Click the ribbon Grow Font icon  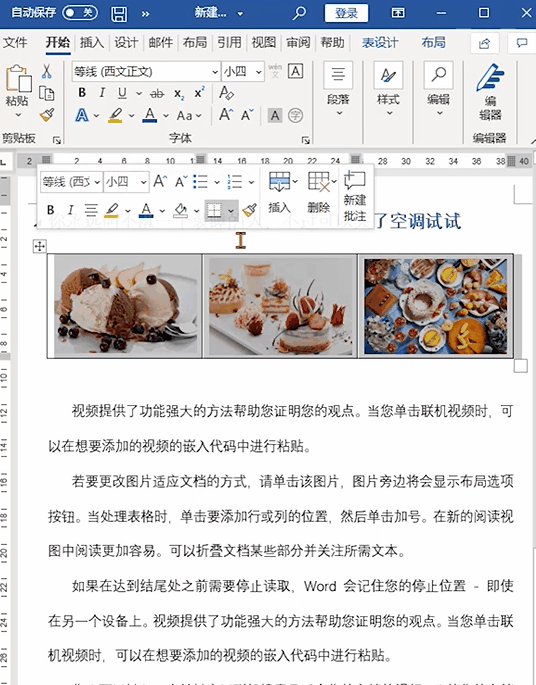tap(226, 115)
